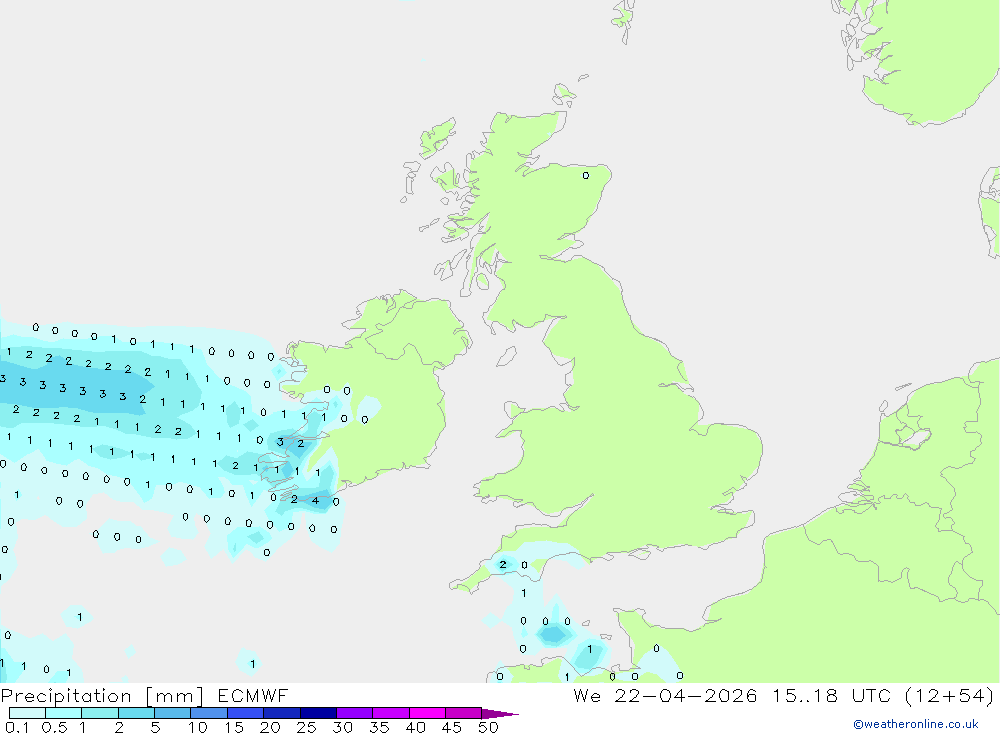Click the '0.1' legend scale label
Screen dimensions: 1000x733
17,727
